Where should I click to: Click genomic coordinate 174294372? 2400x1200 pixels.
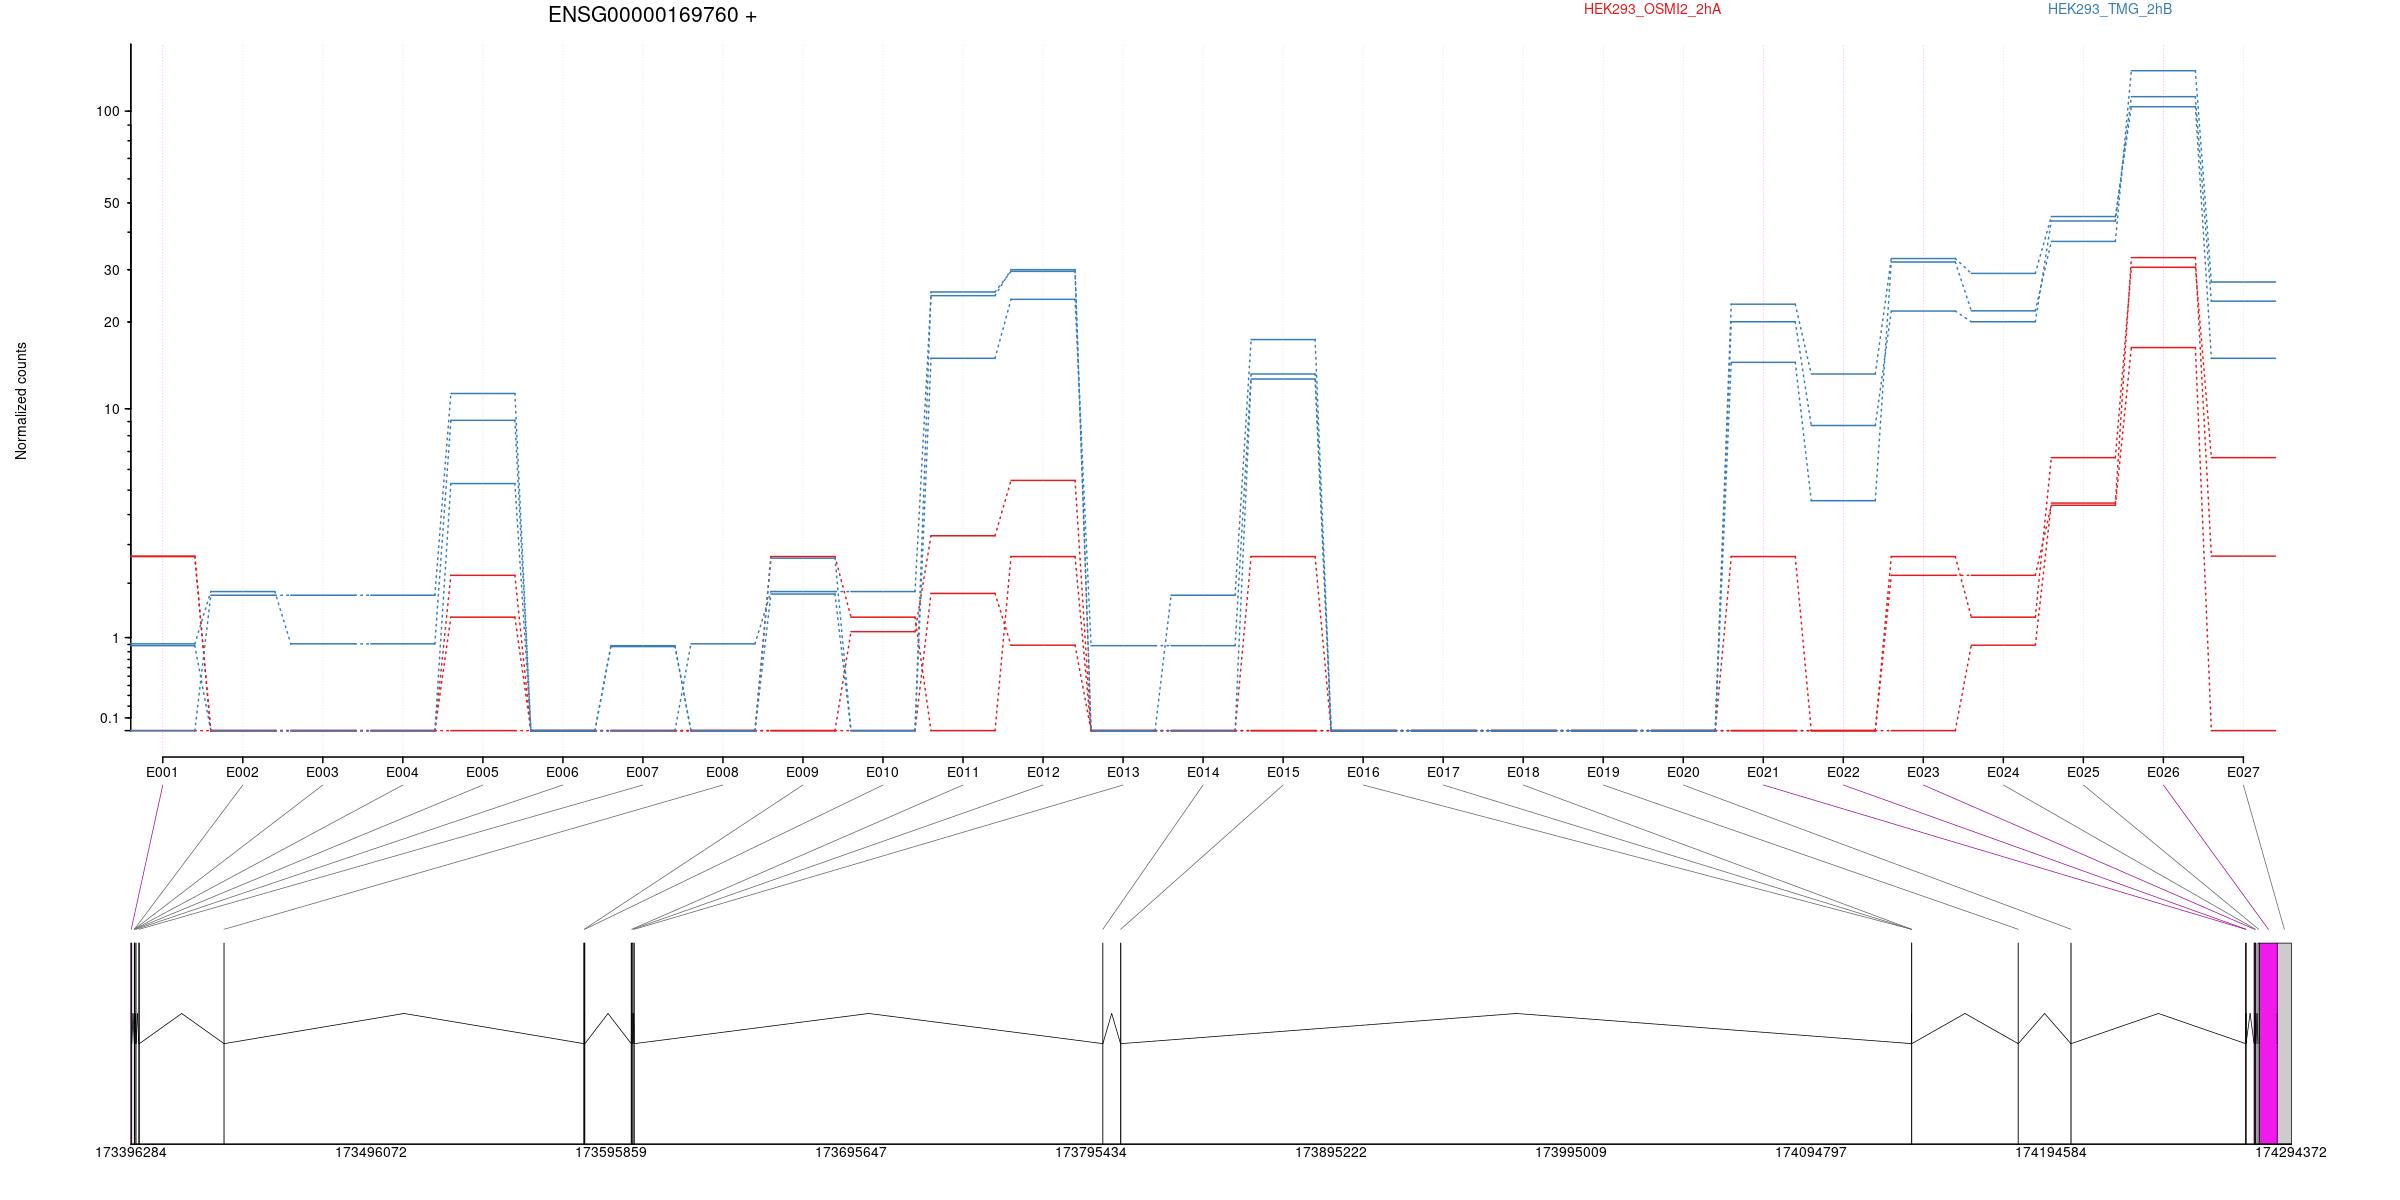[x=2291, y=1152]
